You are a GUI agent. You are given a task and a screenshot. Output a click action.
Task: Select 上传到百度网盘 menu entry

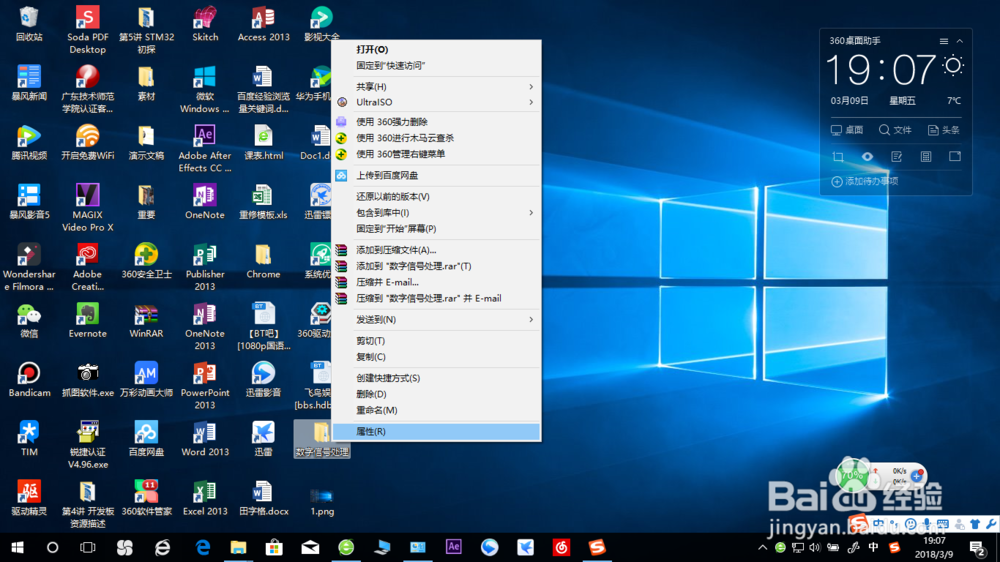point(436,175)
